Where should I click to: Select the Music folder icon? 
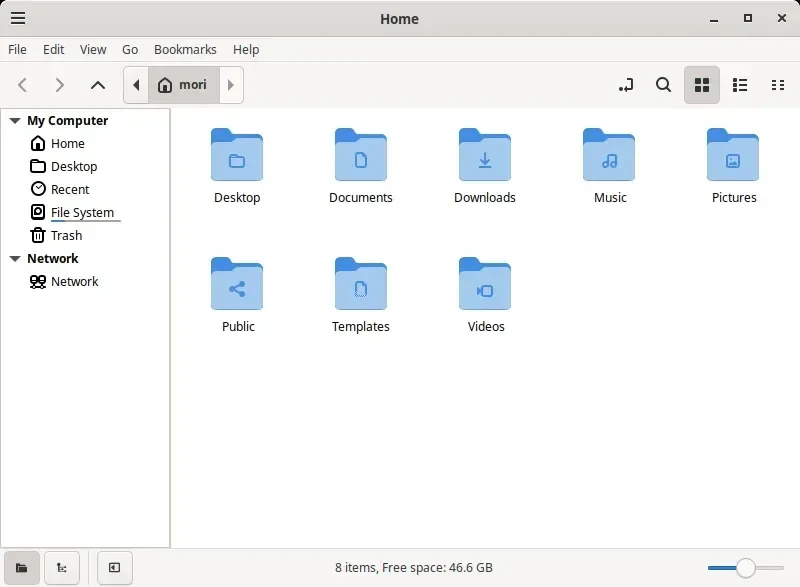tap(609, 155)
